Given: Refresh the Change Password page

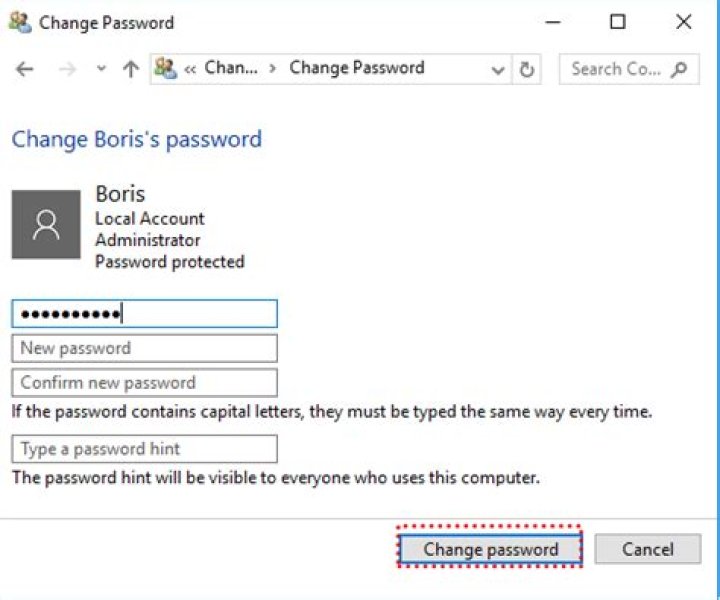Looking at the screenshot, I should tap(527, 70).
